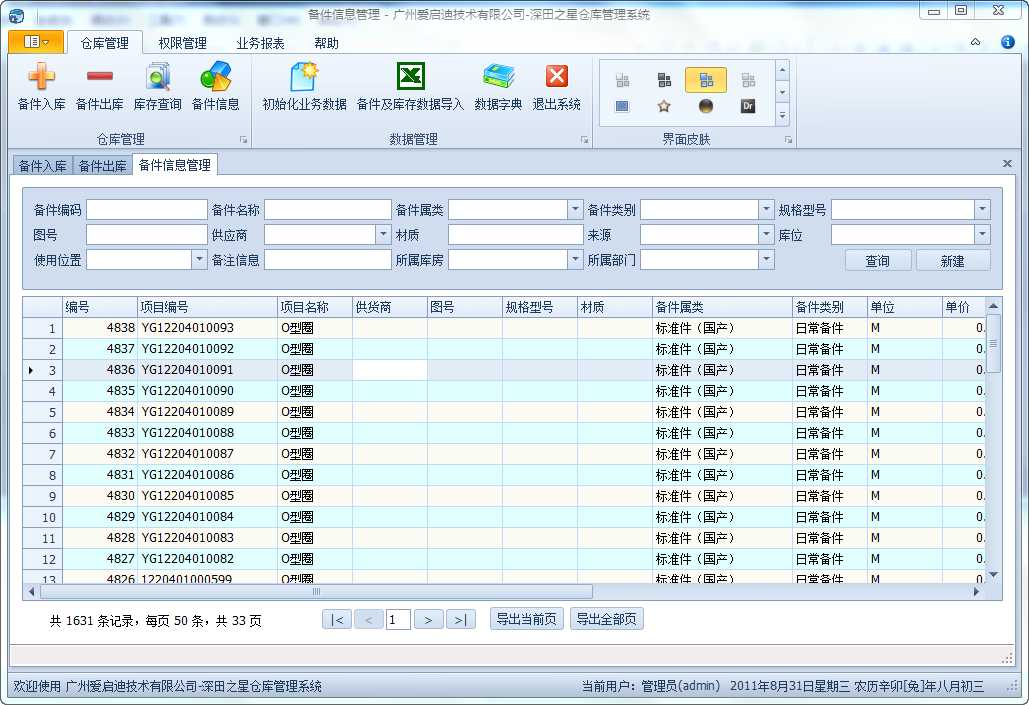Open 界面皮肤 group dialog launcher
The image size is (1029, 705).
pos(788,140)
